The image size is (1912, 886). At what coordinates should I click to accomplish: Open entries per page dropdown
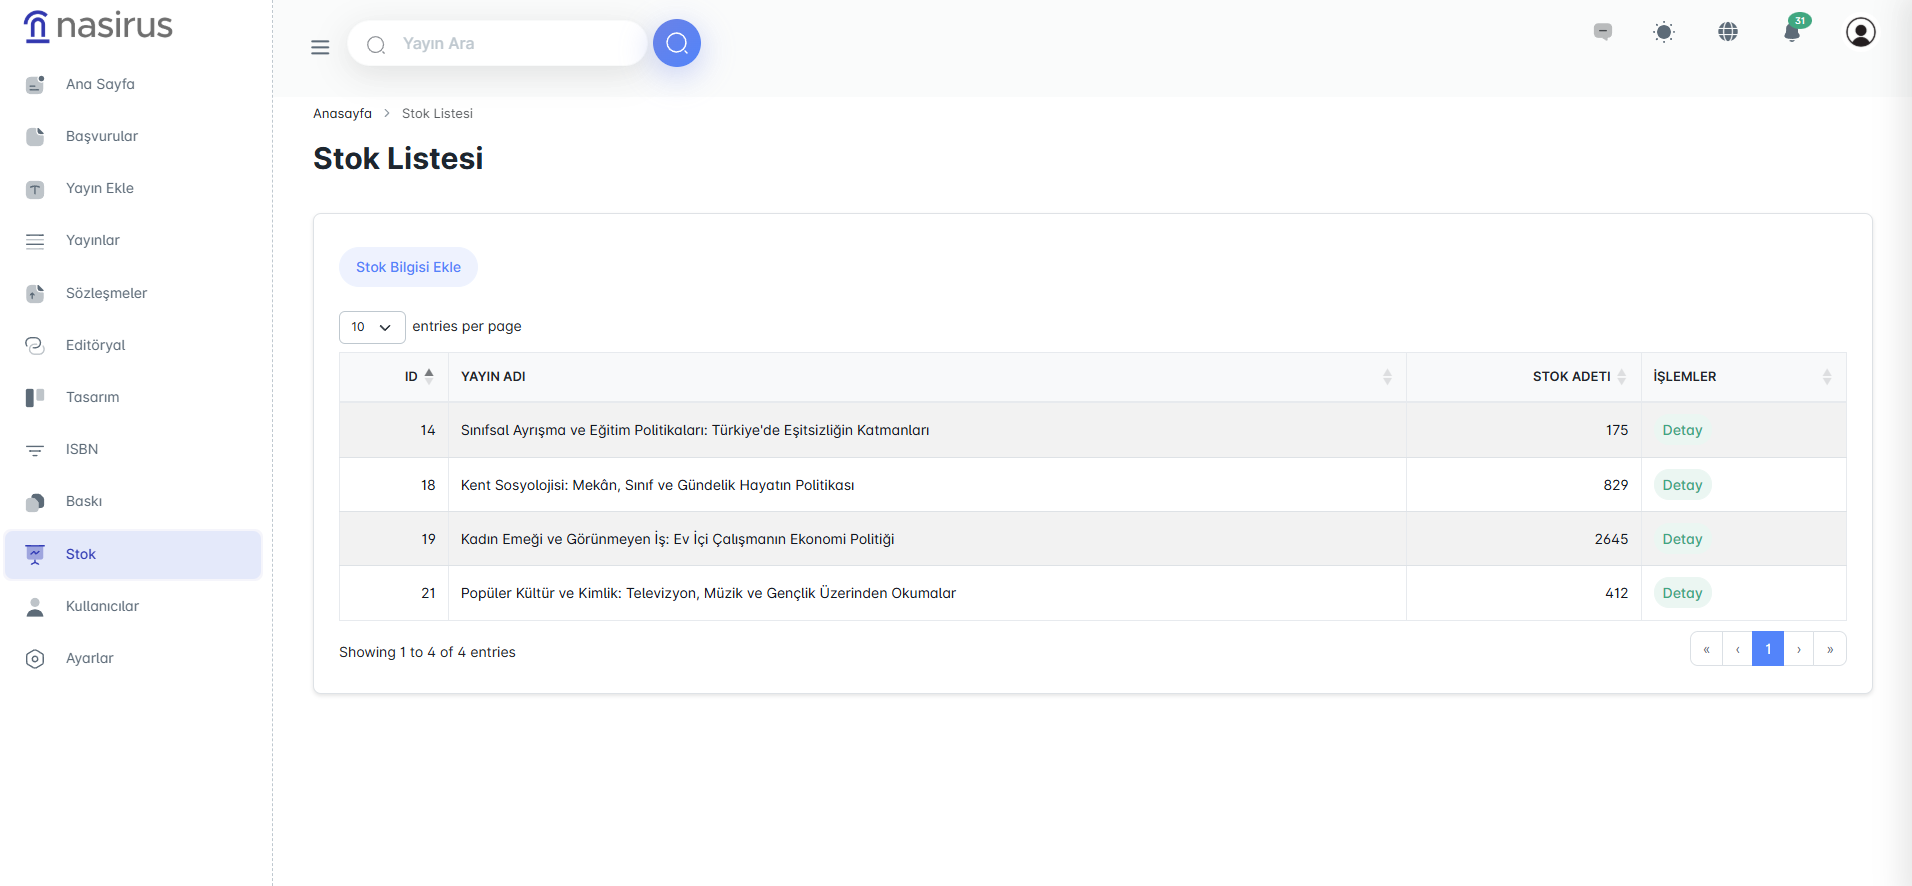coord(372,327)
